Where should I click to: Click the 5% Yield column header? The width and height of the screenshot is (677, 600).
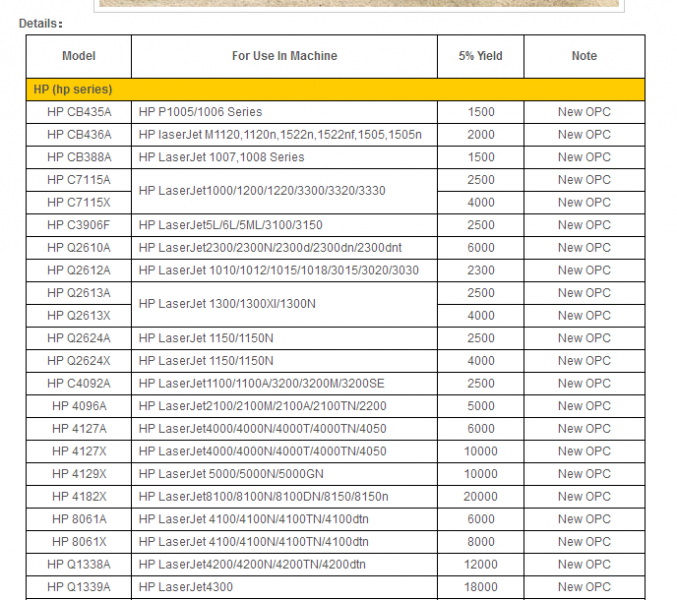click(481, 56)
